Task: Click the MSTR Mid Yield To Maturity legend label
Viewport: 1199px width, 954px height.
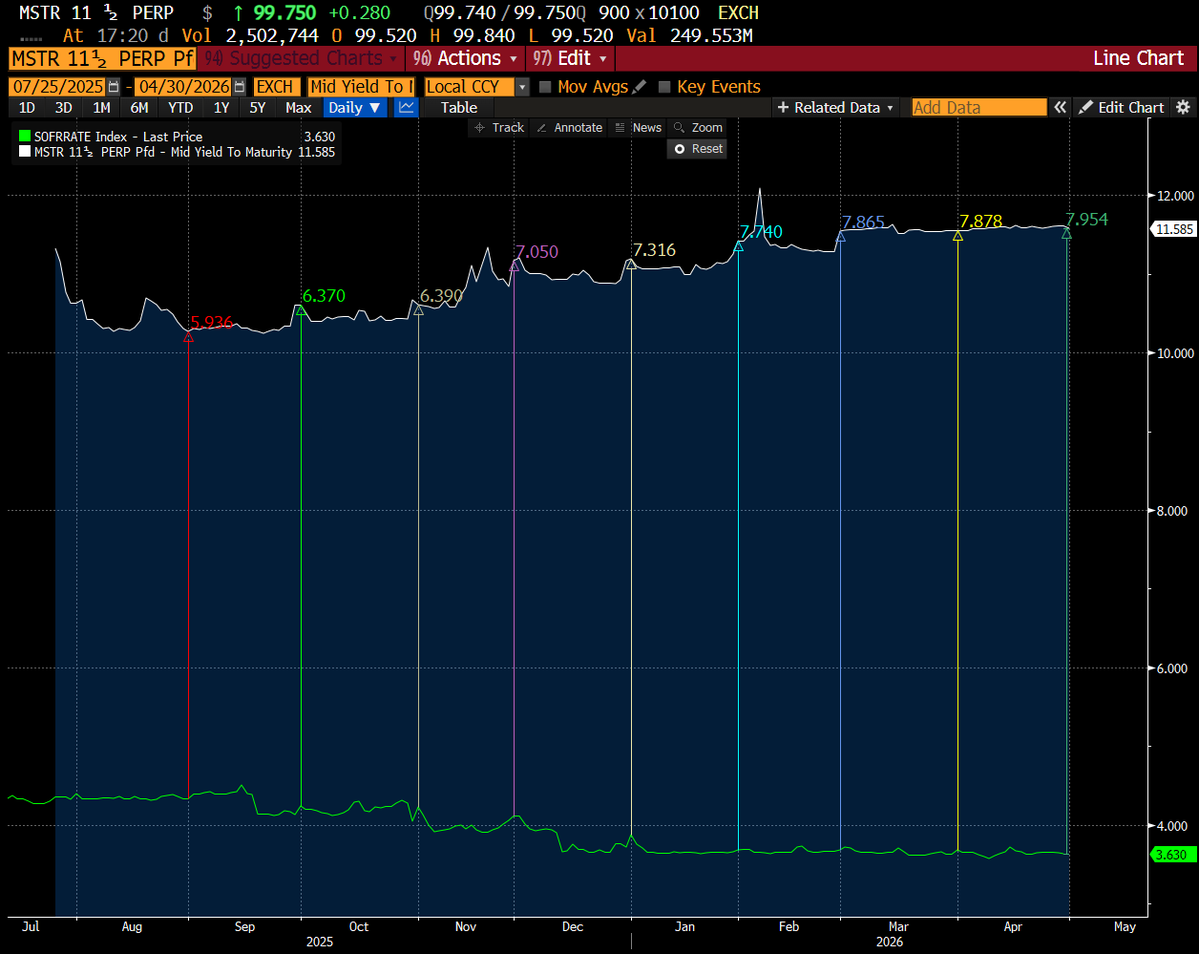Action: click(163, 152)
